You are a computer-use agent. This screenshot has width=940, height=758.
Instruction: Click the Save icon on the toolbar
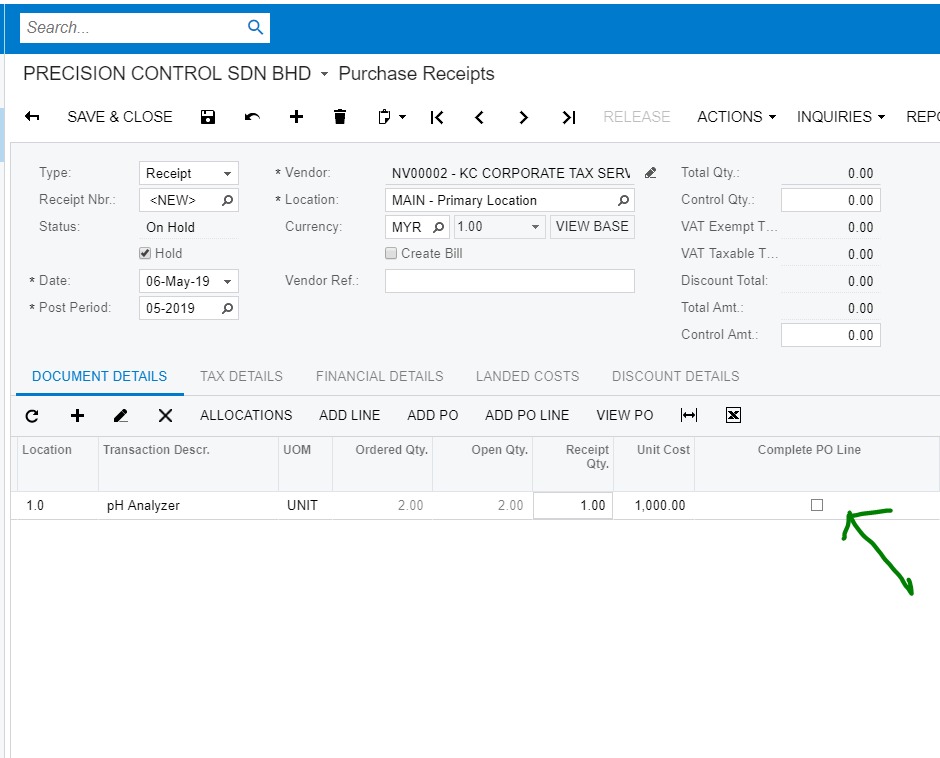pyautogui.click(x=208, y=117)
